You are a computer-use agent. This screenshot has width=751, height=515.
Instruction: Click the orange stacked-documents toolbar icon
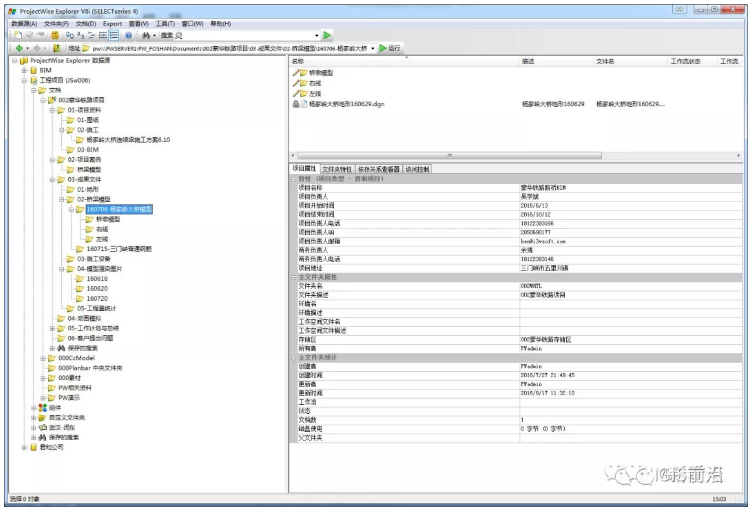(x=55, y=35)
